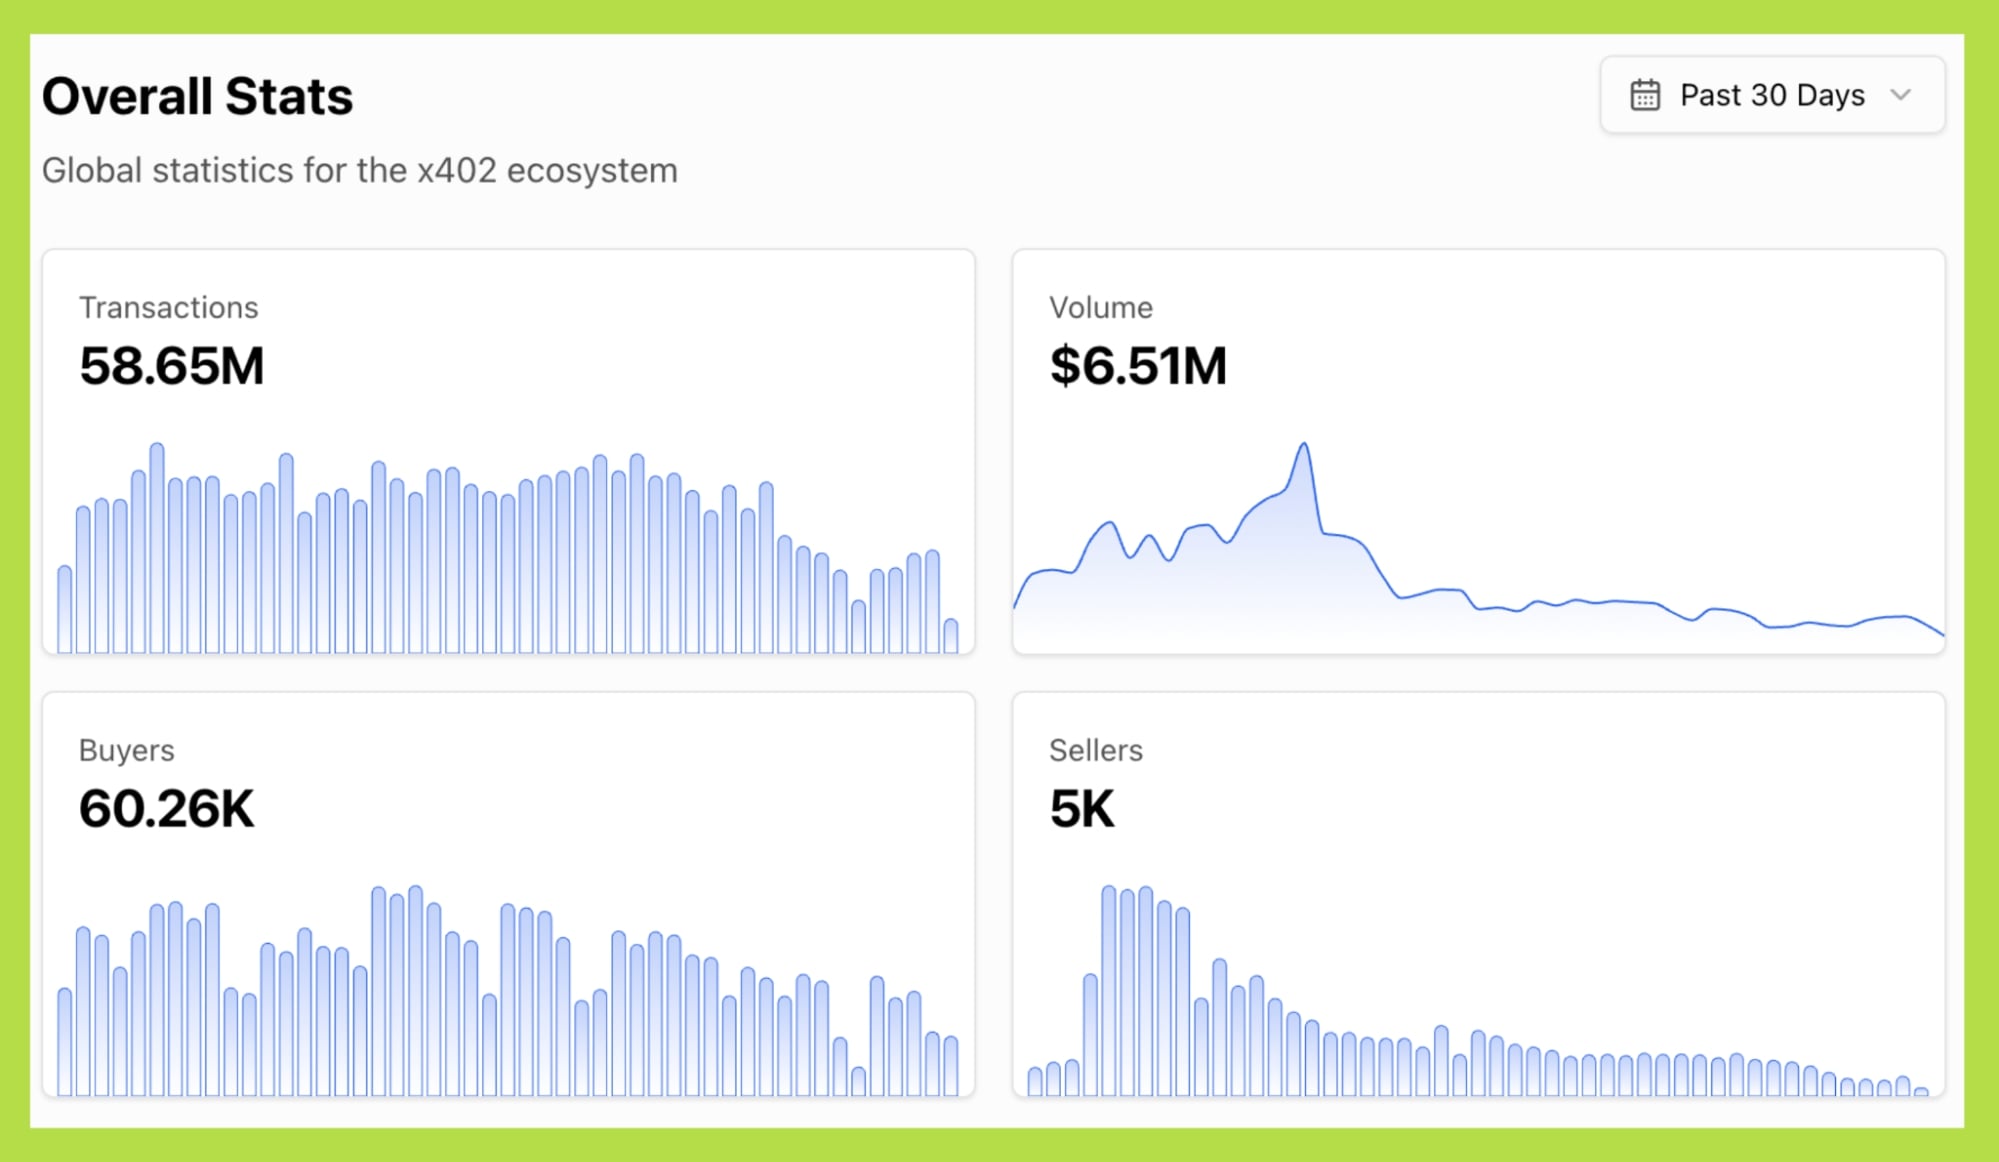Screen dimensions: 1999x1162
Task: Click the Overall Stats heading
Action: 197,97
